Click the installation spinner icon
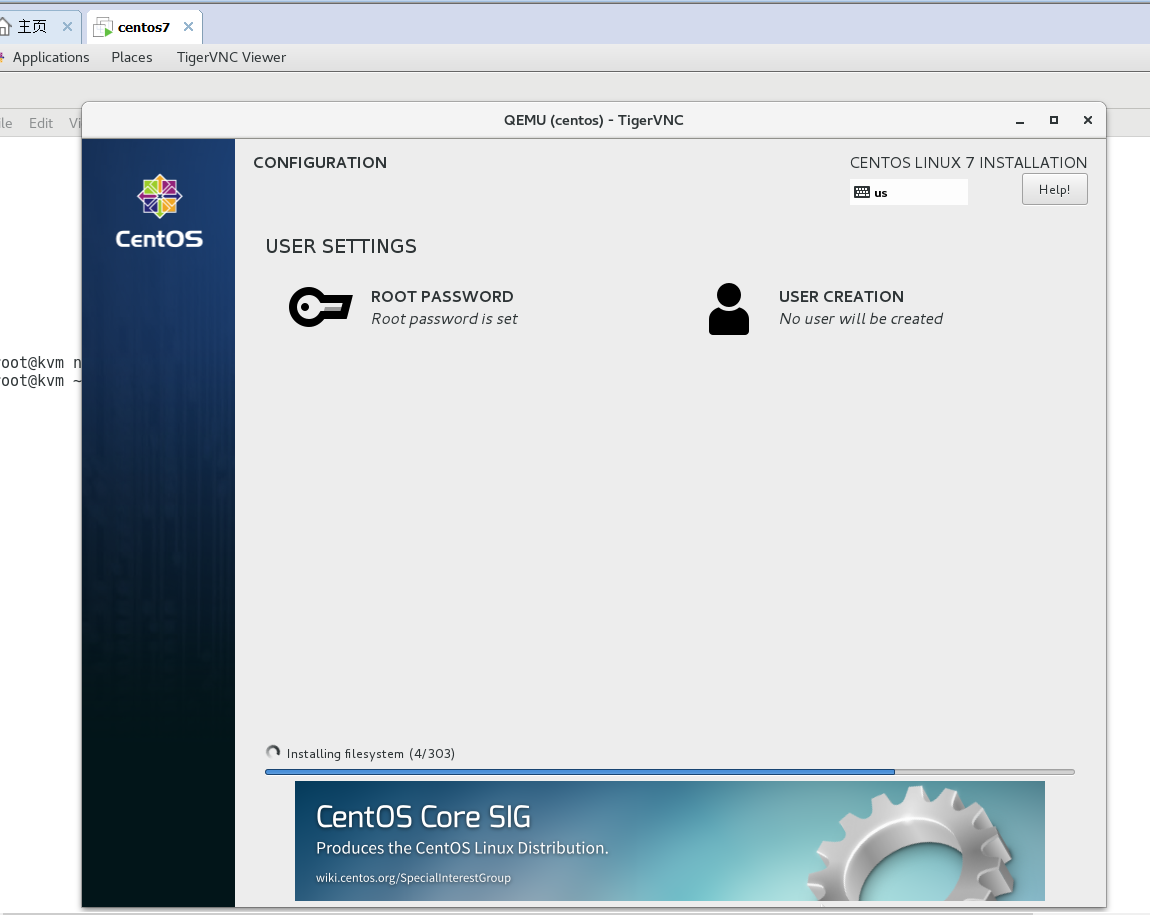Viewport: 1150px width, 915px height. [273, 752]
